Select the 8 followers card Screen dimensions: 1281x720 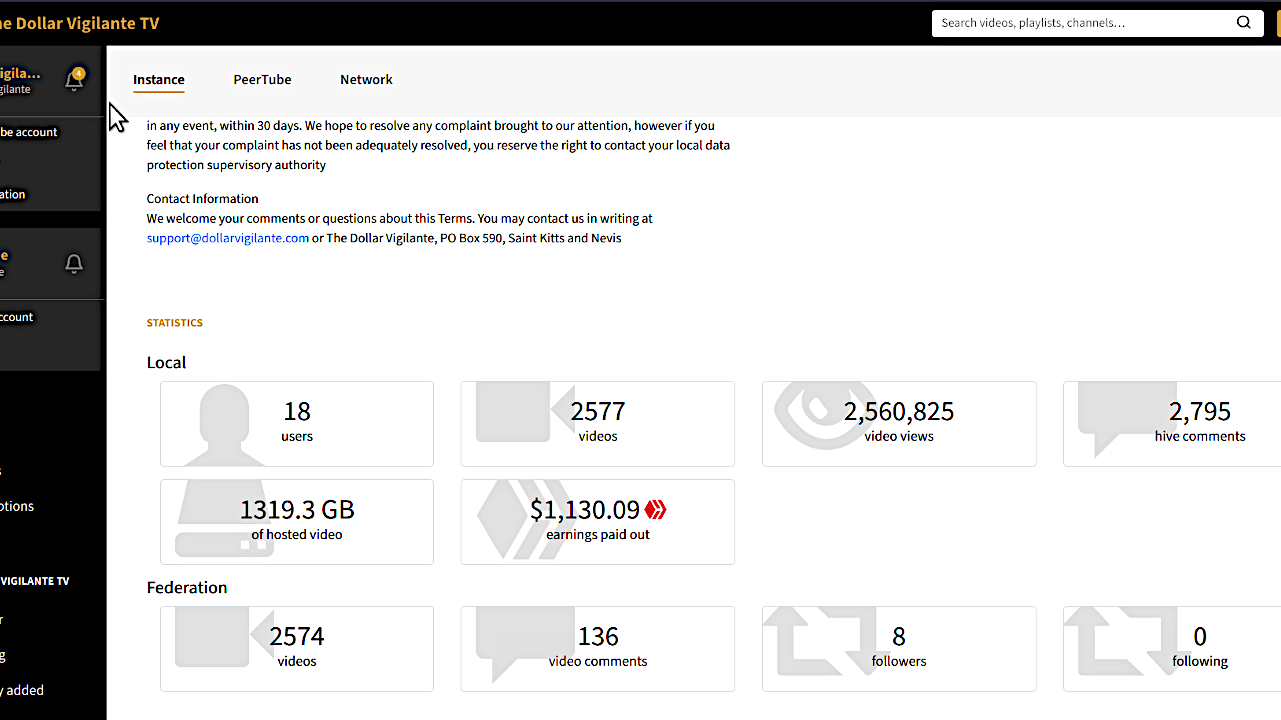pos(899,648)
